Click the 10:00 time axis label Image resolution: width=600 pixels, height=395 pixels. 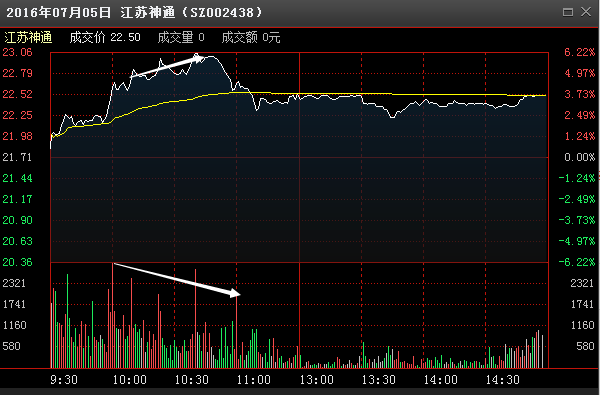click(x=129, y=380)
